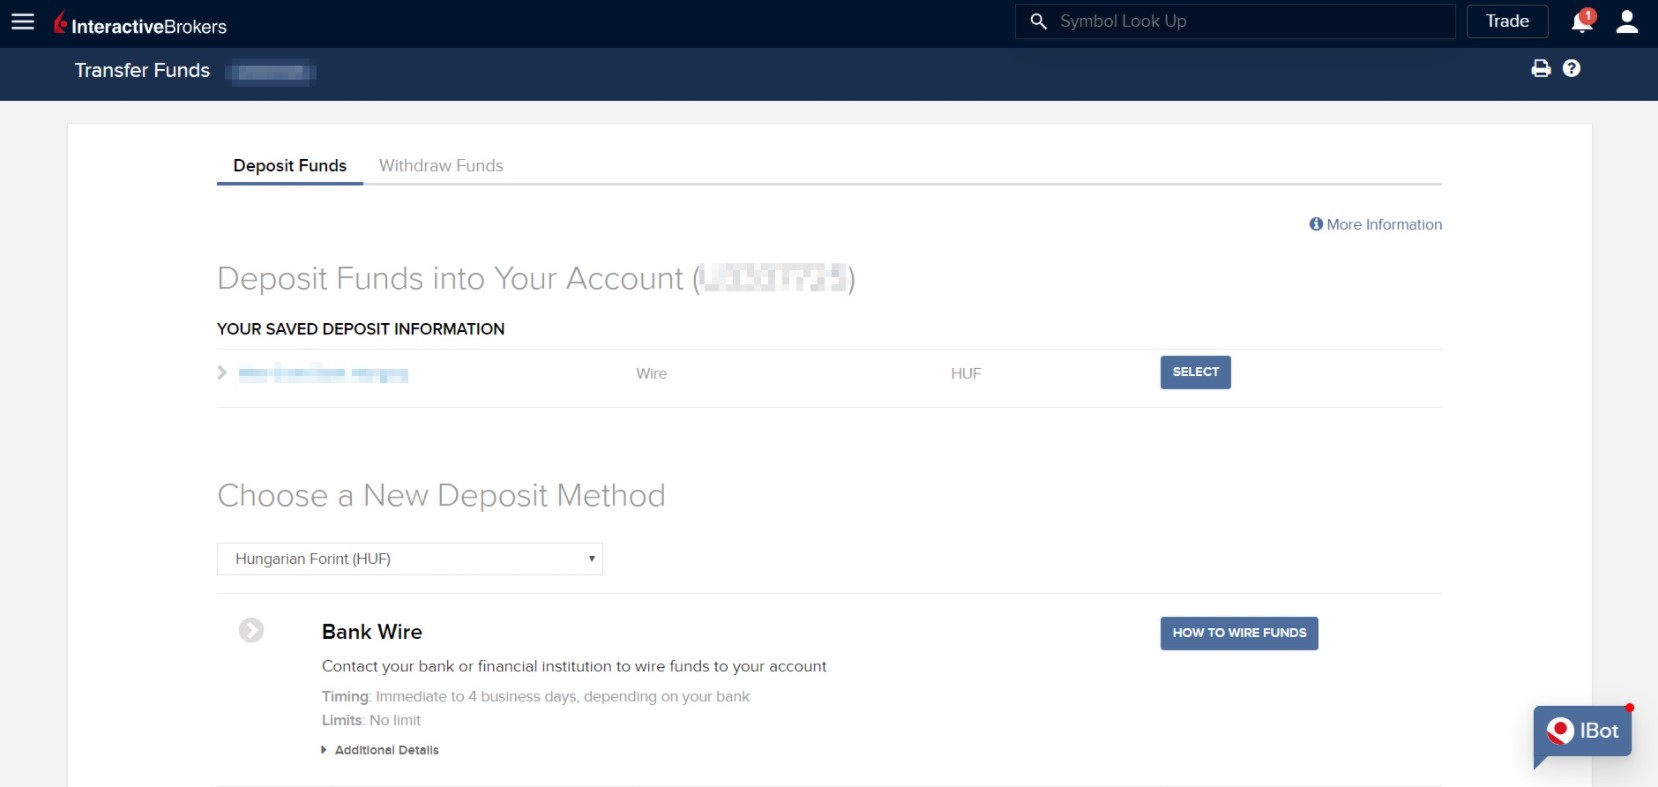
Task: Switch to the Deposit Funds tab
Action: tap(289, 166)
